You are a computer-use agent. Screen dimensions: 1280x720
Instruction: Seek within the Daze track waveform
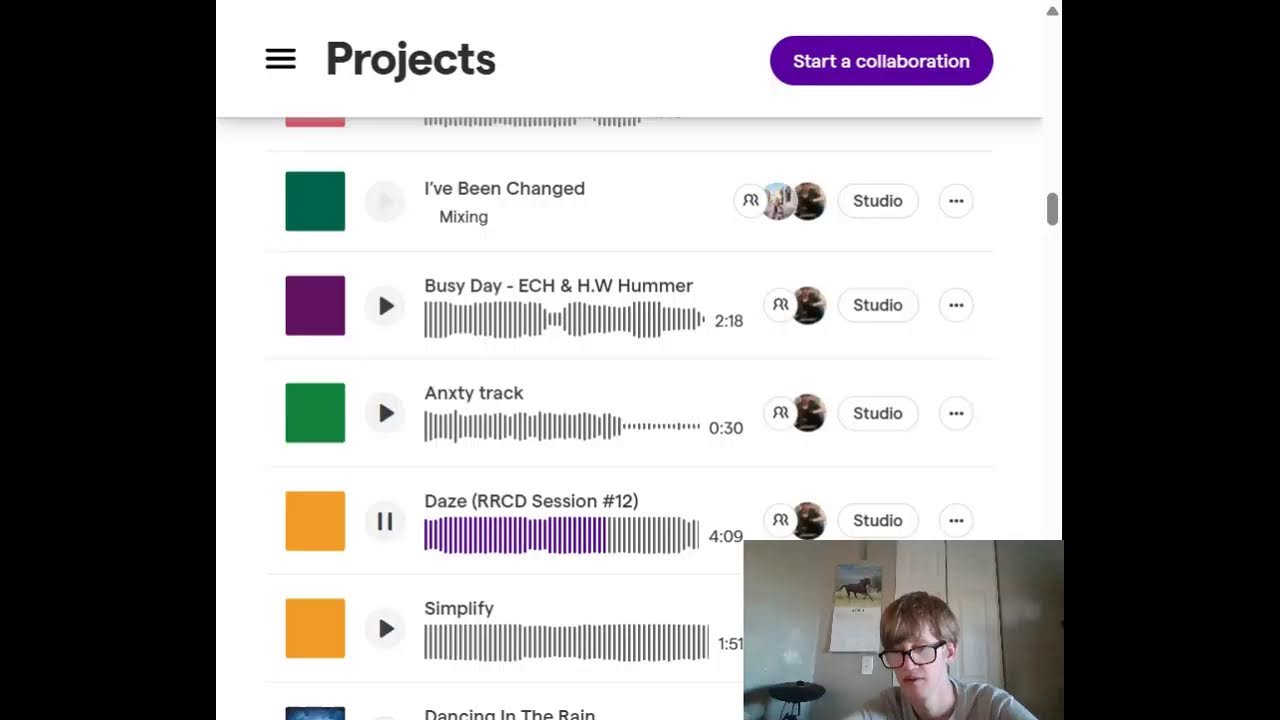click(562, 535)
